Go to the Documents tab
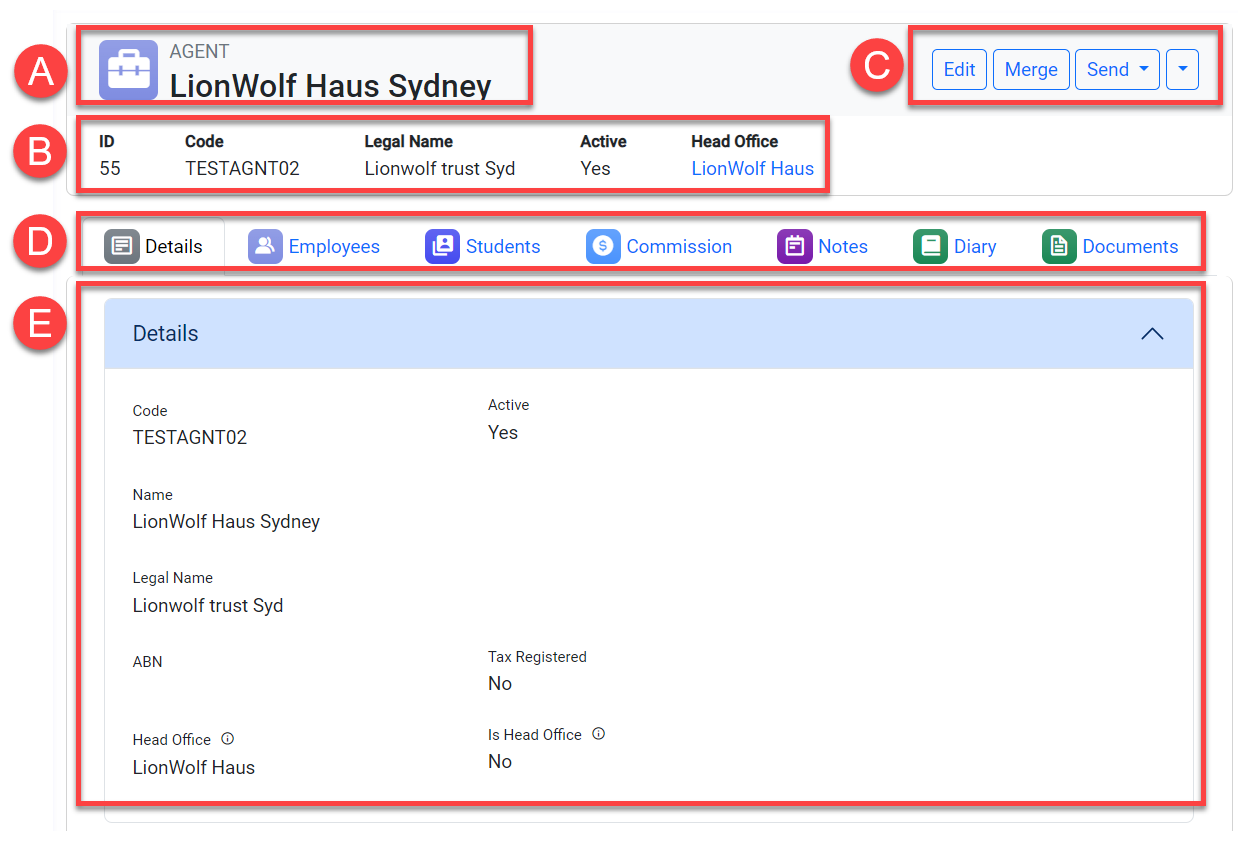 point(1129,246)
